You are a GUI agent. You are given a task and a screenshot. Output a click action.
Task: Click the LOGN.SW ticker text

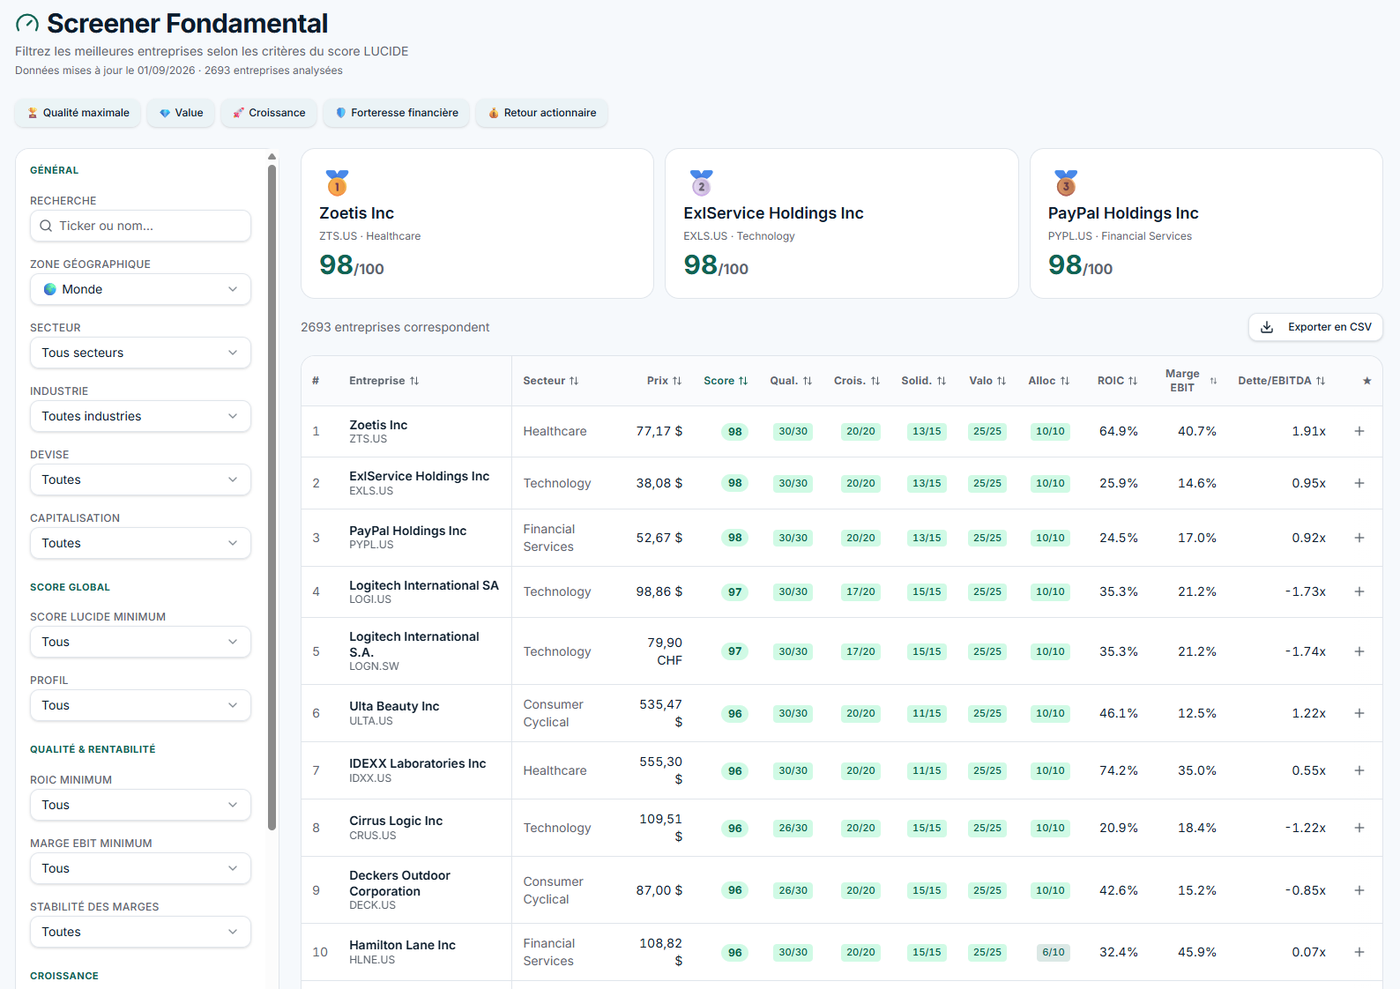click(374, 666)
